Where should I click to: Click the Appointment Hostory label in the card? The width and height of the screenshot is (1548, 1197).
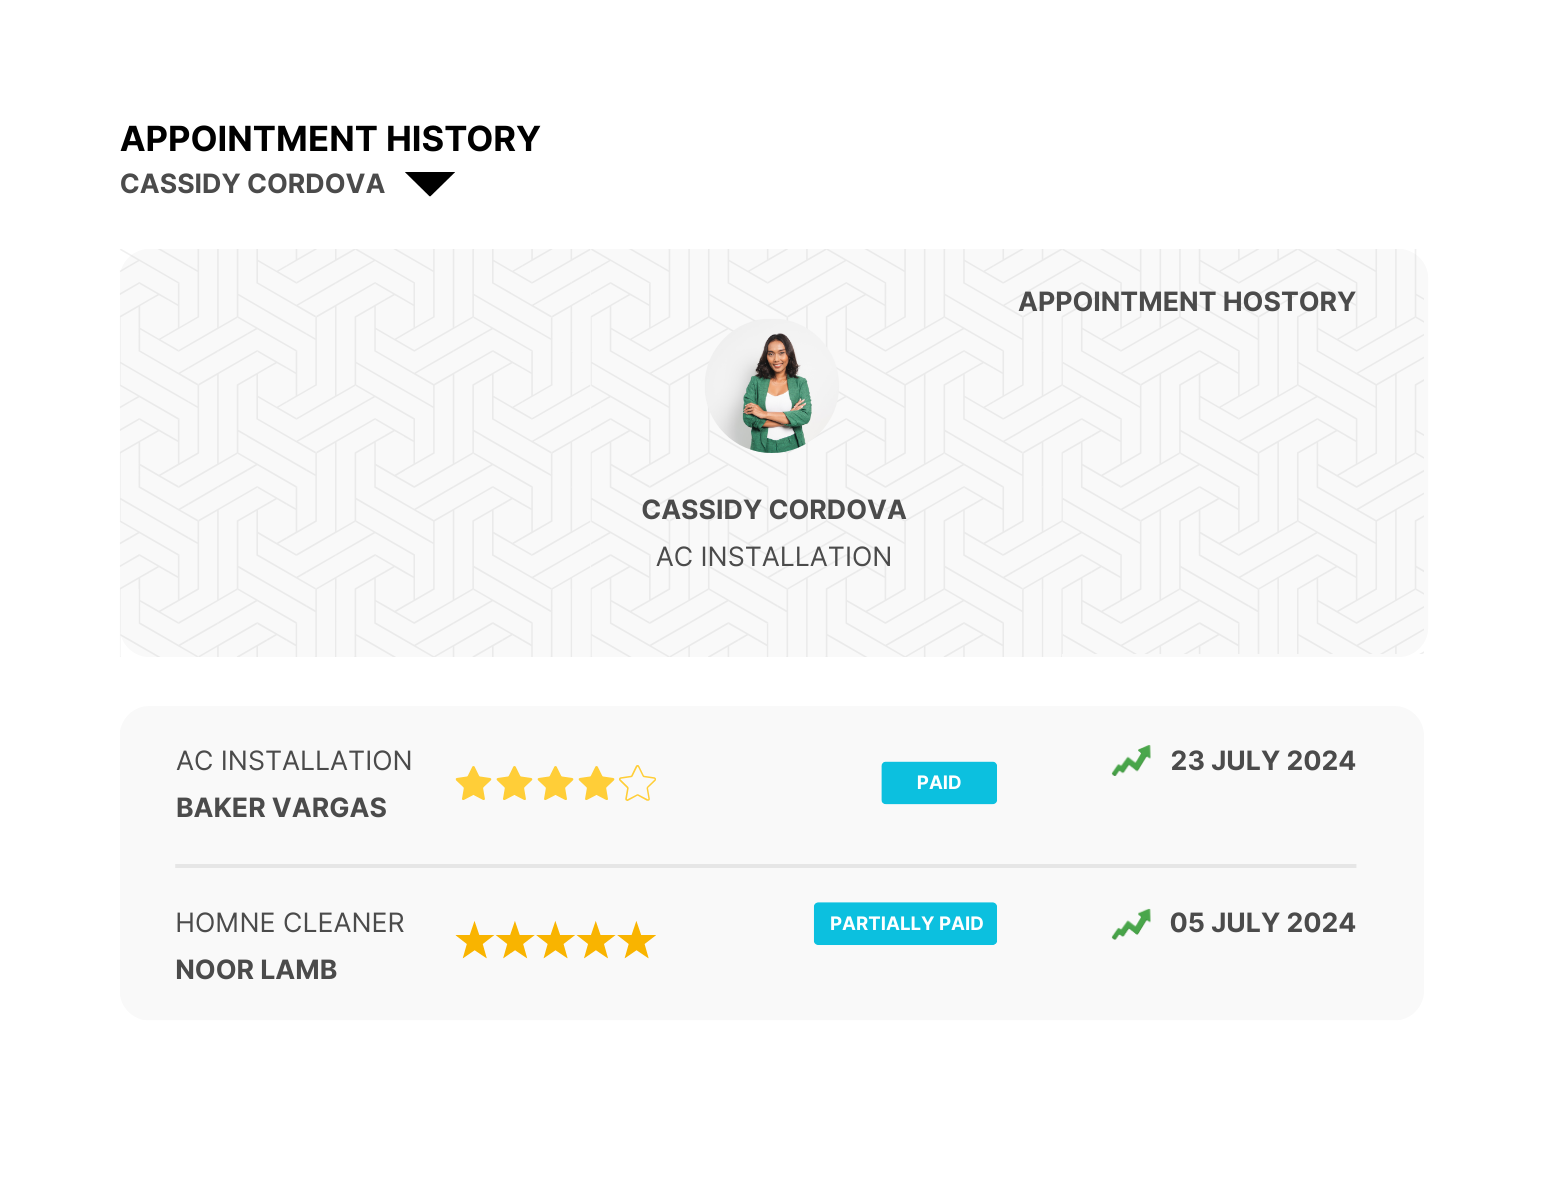pyautogui.click(x=1186, y=302)
